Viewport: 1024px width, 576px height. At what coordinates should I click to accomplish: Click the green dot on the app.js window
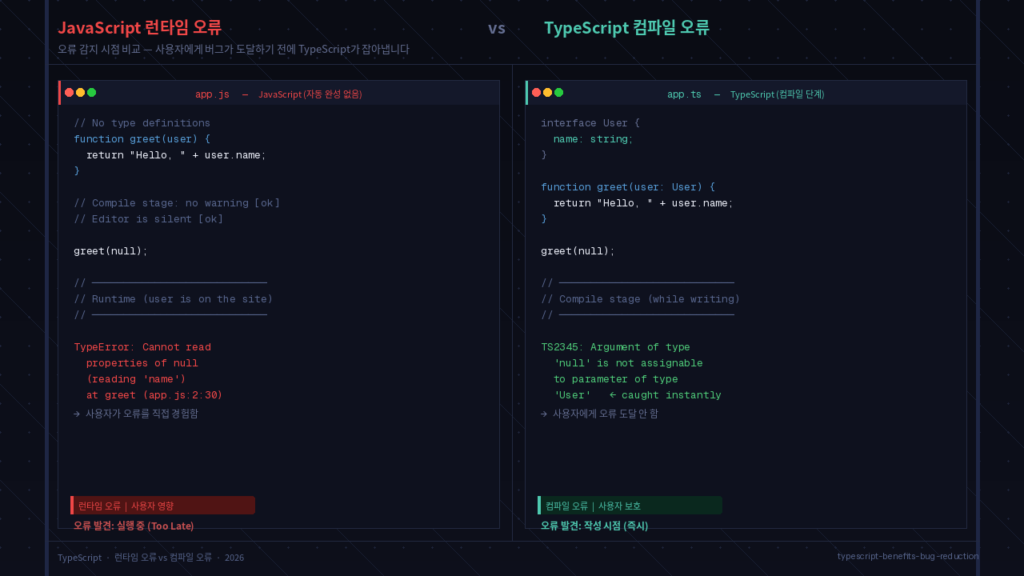[92, 92]
